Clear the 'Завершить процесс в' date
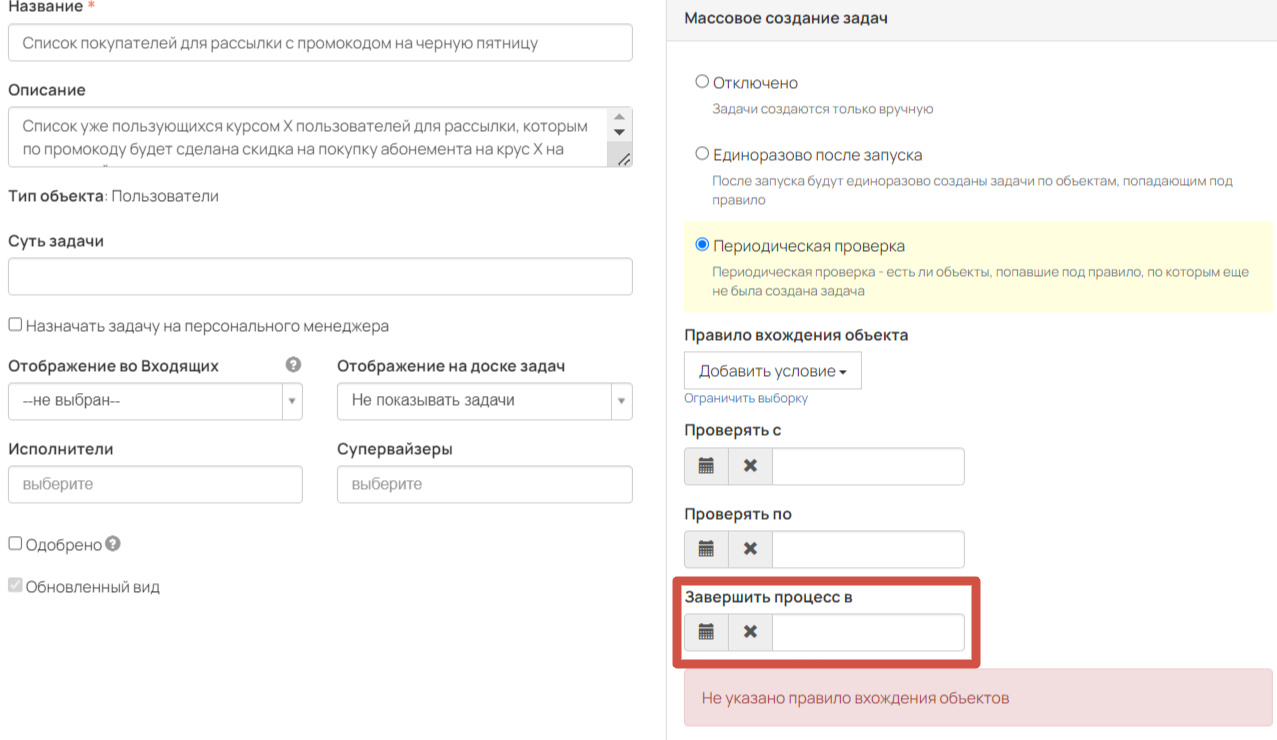Image resolution: width=1277 pixels, height=740 pixels. click(x=750, y=632)
